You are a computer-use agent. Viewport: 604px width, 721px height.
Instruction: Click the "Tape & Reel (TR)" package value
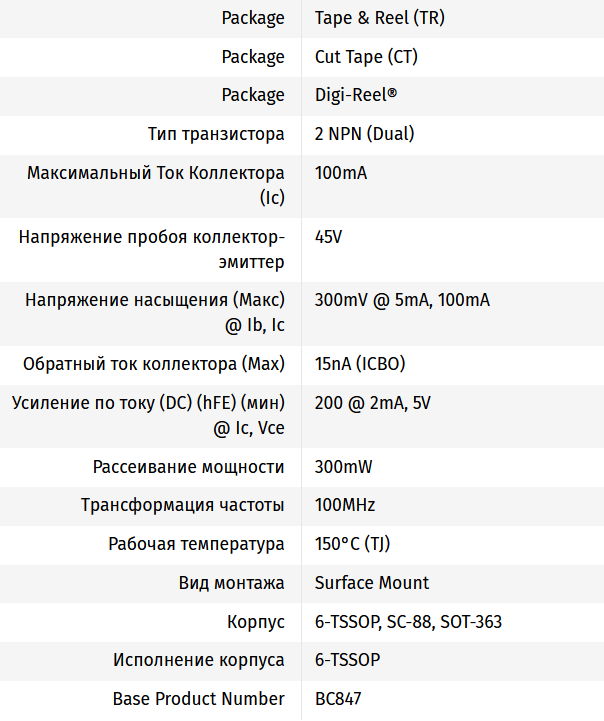[x=367, y=18]
